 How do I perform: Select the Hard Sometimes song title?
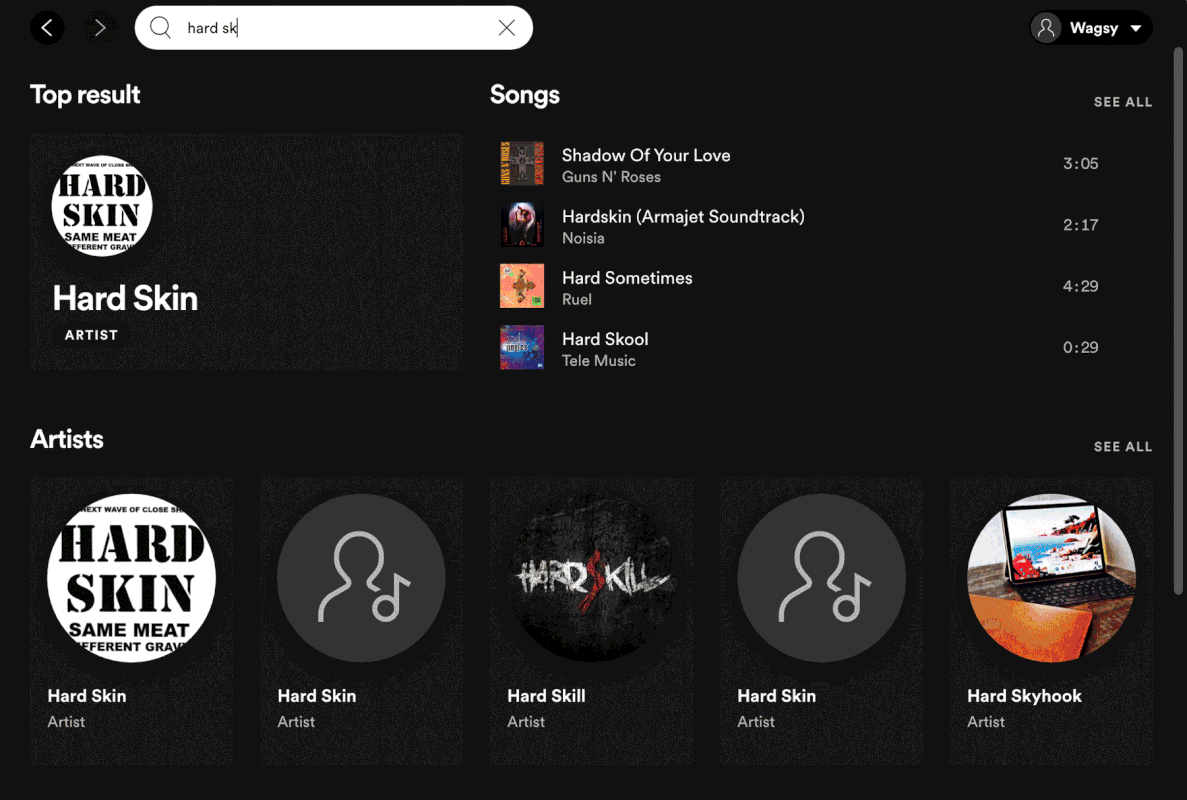pos(627,278)
